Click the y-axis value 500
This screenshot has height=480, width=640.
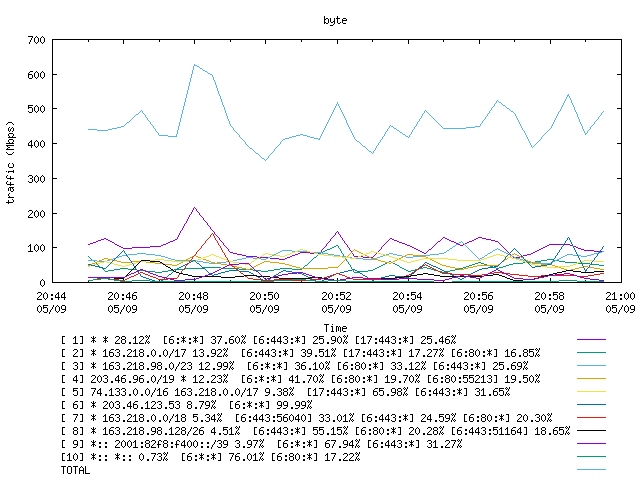(36, 109)
